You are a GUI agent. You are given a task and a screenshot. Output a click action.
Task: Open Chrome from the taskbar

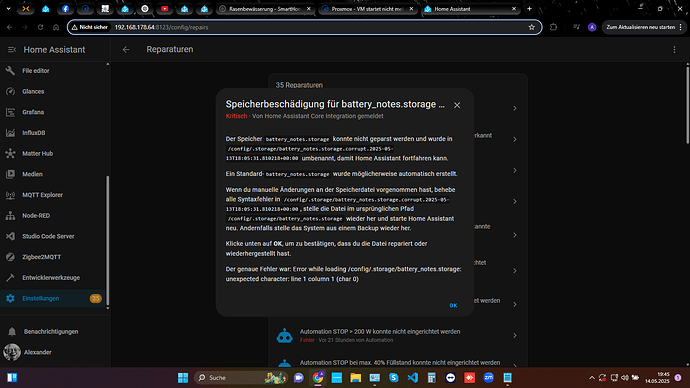pos(318,378)
